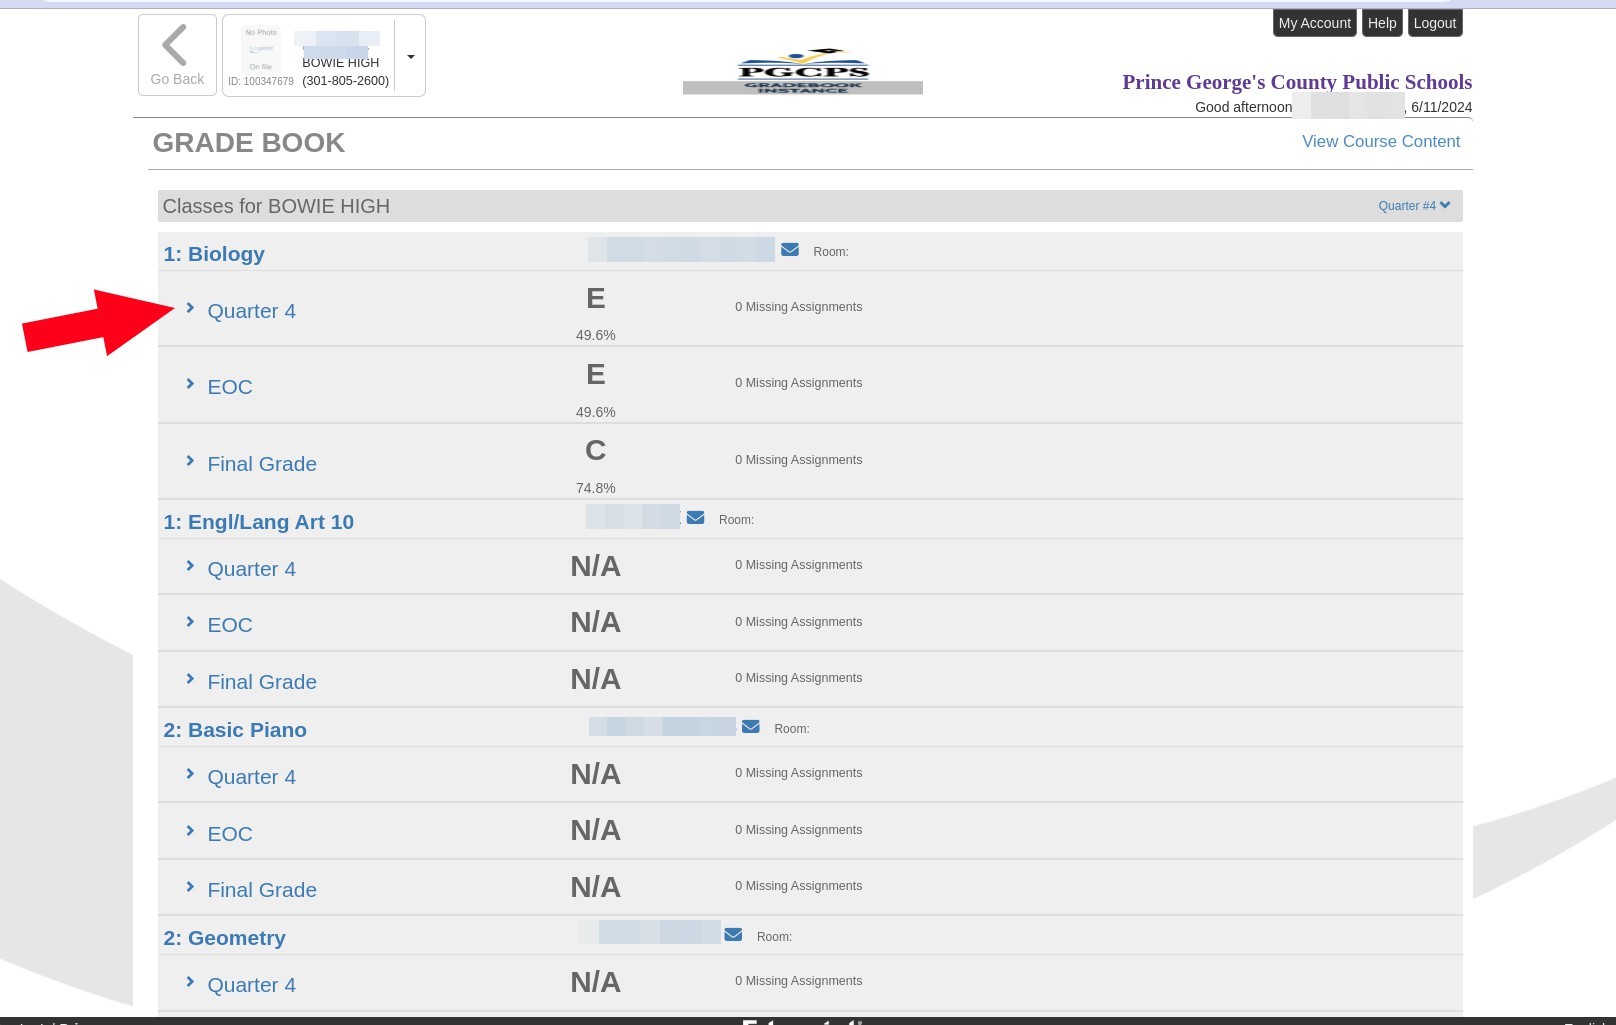The height and width of the screenshot is (1025, 1616).
Task: Expand Engl/Lang Art 10 Quarter 4 chevron
Action: (190, 566)
